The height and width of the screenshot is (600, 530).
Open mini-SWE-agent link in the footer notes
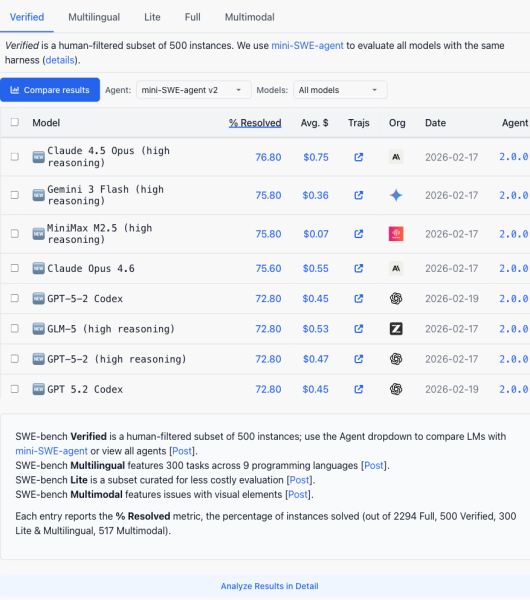tap(51, 451)
